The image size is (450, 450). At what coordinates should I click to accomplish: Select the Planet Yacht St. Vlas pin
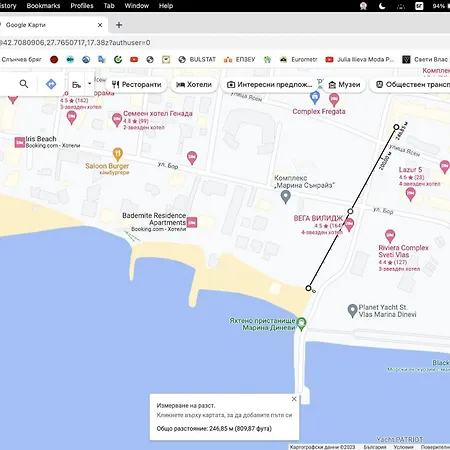352,311
